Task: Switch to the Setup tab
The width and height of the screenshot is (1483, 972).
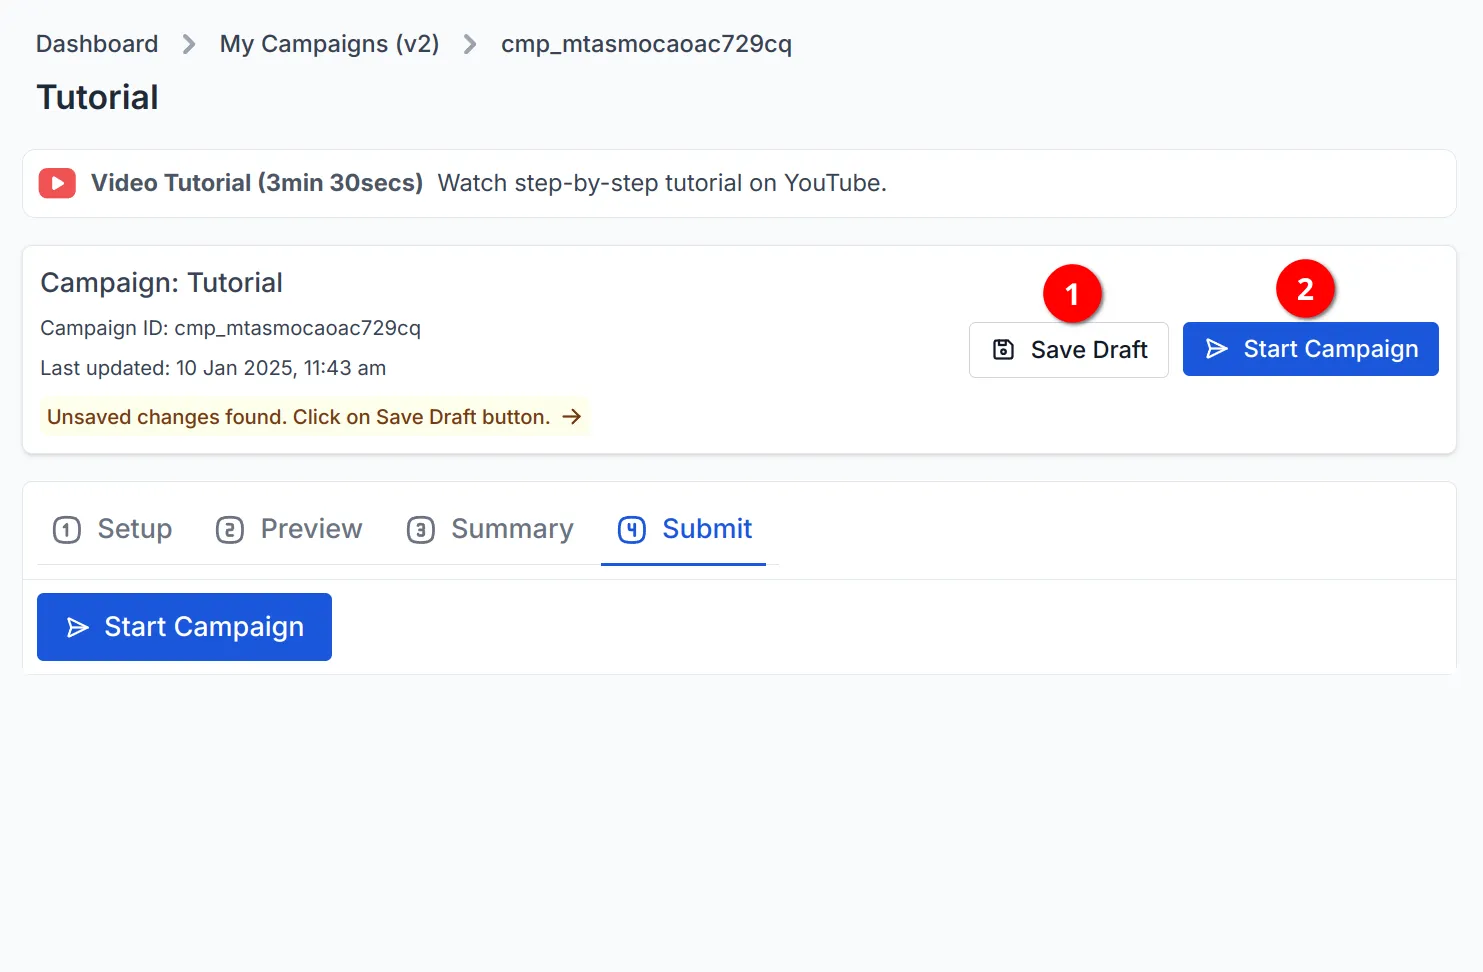Action: click(134, 529)
